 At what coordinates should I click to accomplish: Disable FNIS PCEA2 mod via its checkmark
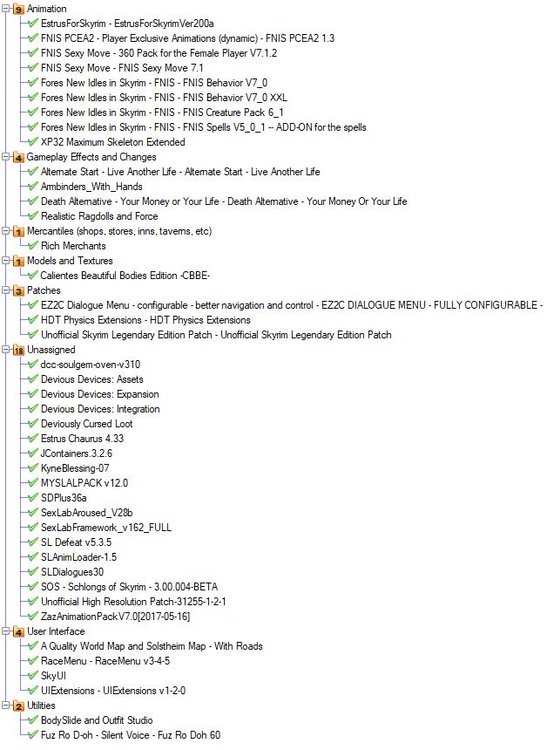point(33,38)
